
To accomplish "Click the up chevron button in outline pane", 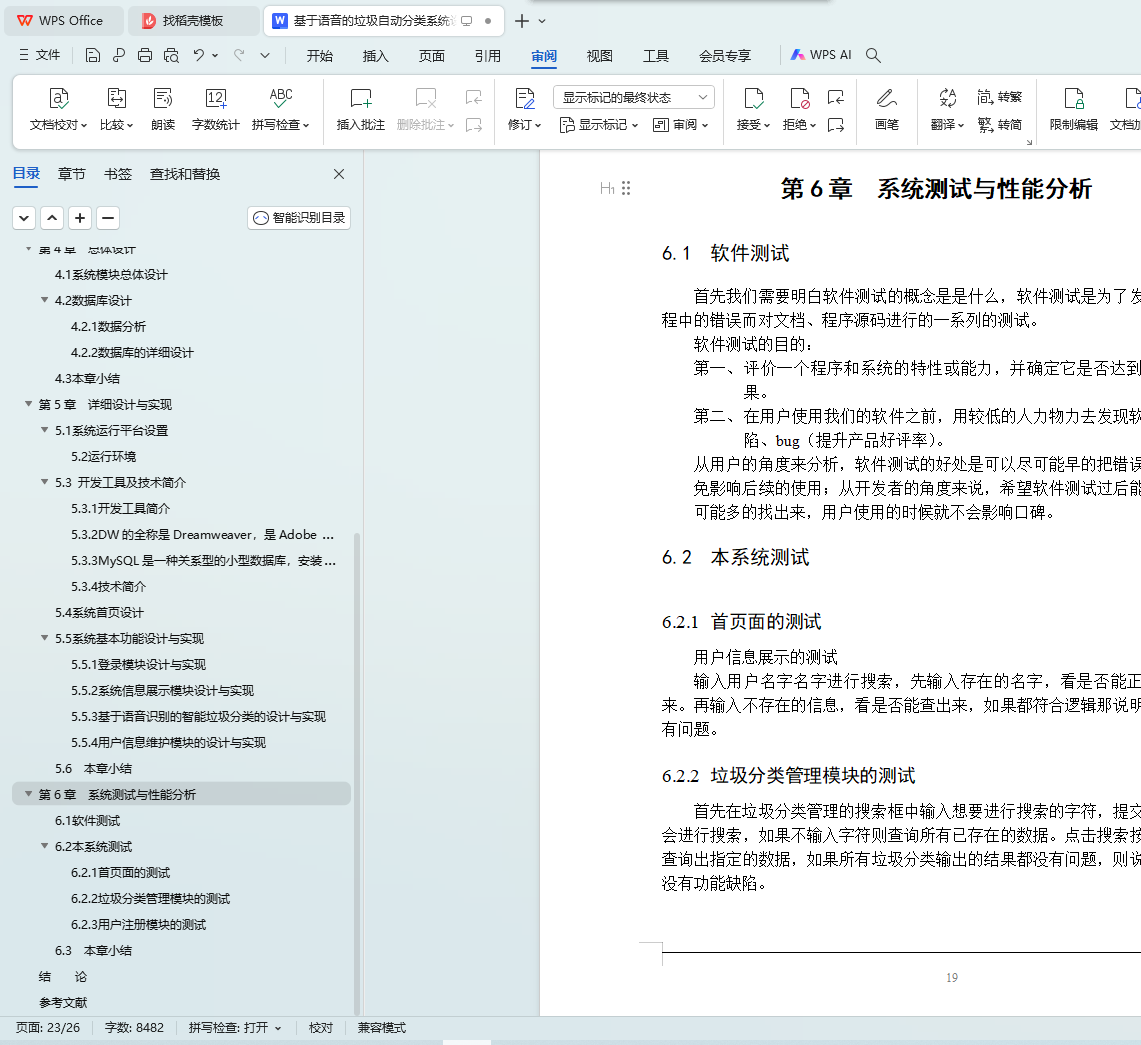I will [52, 218].
